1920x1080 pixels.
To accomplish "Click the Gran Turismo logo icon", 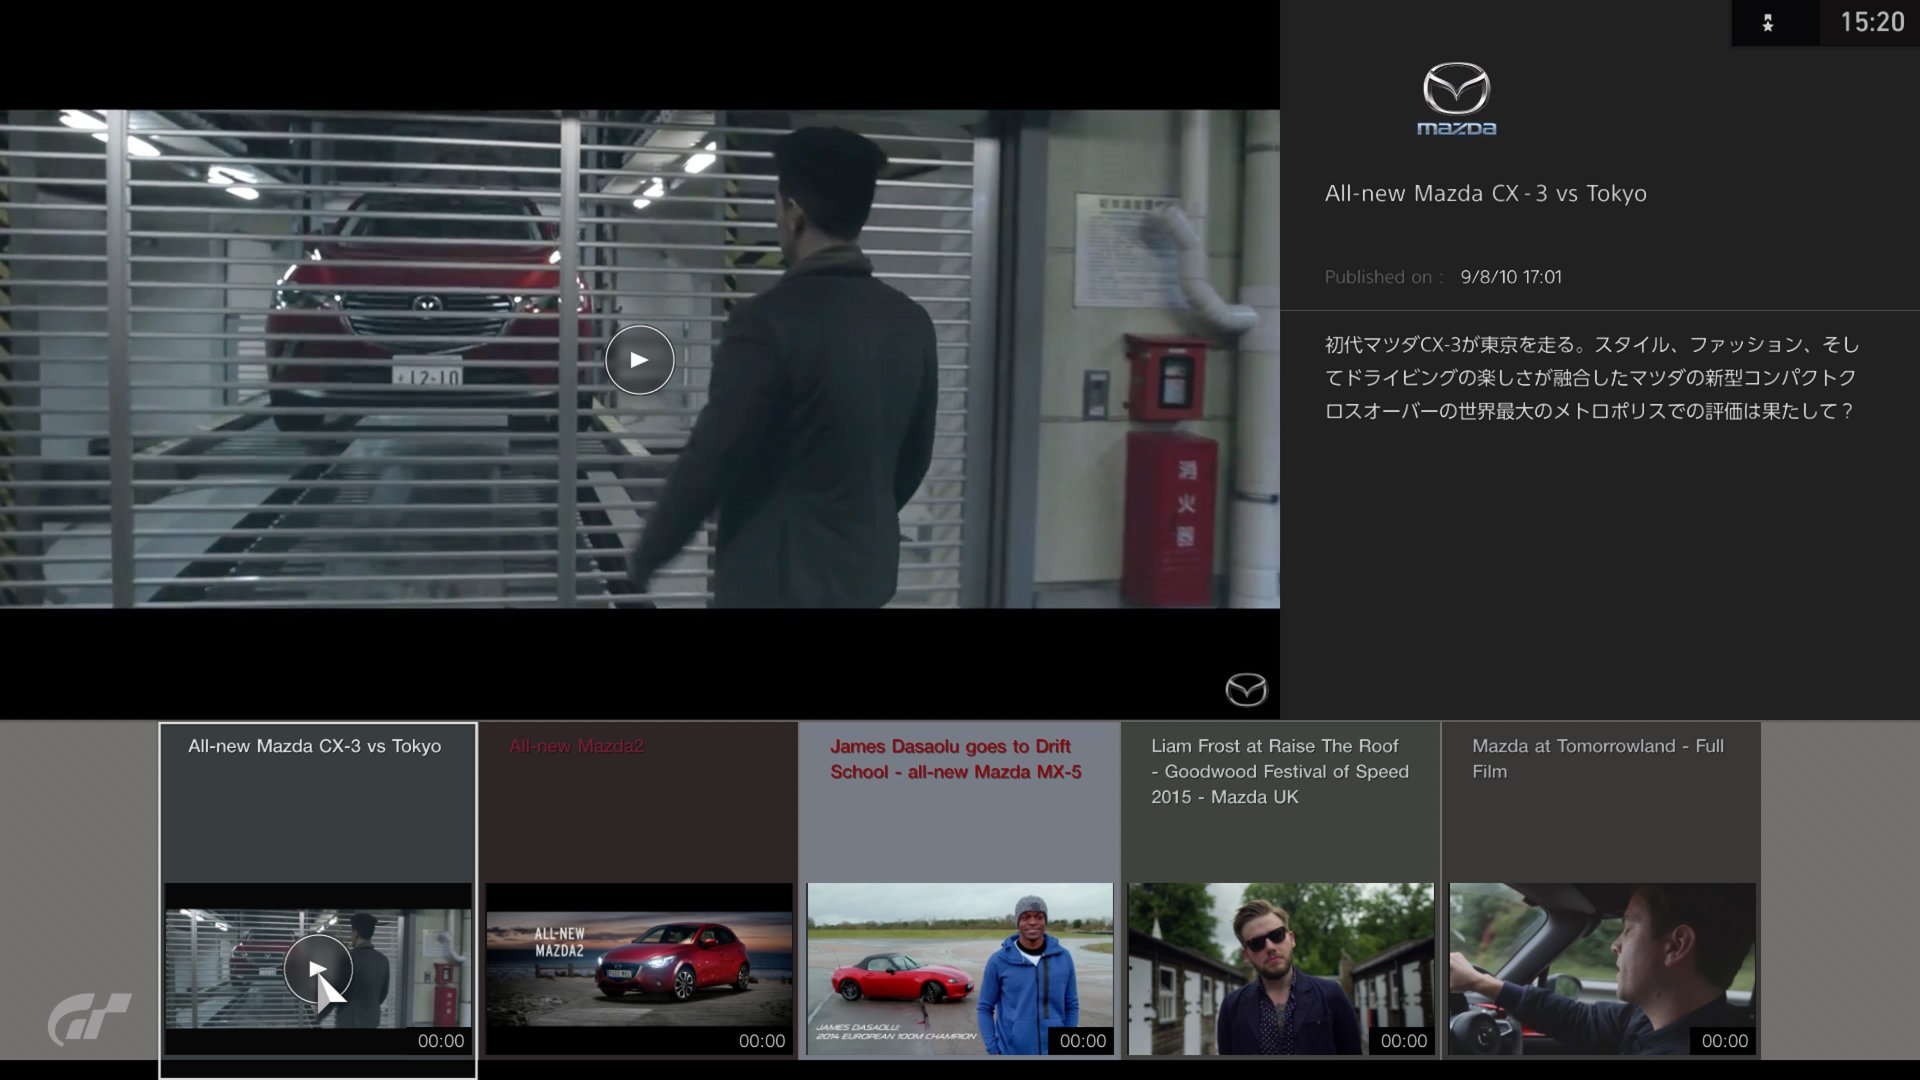I will click(x=89, y=1018).
